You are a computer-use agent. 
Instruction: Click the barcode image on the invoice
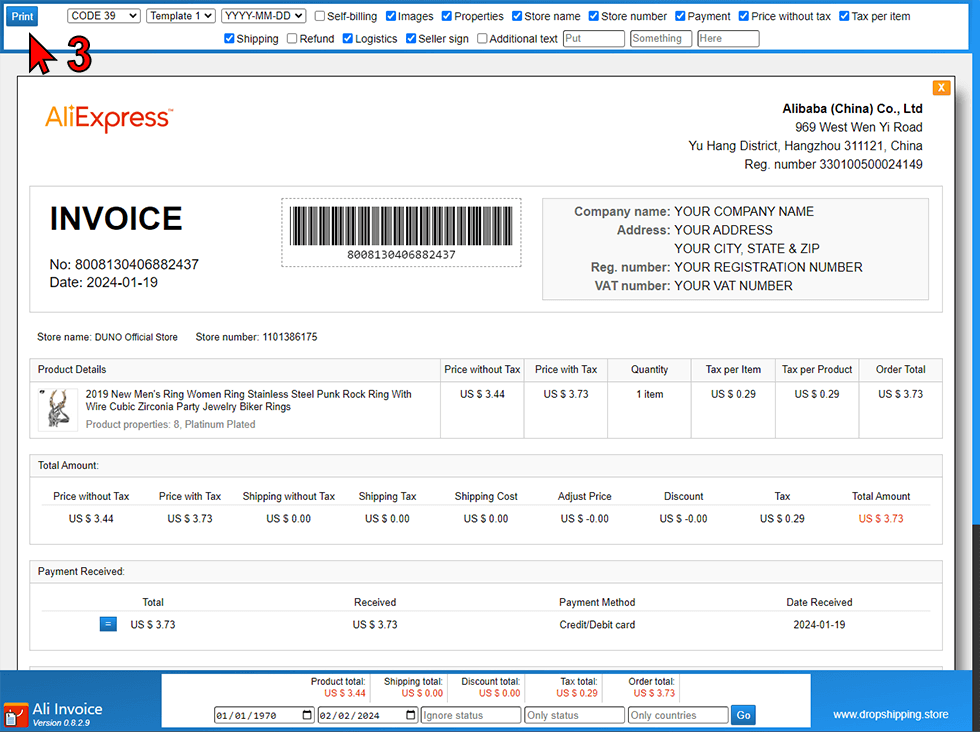point(401,225)
